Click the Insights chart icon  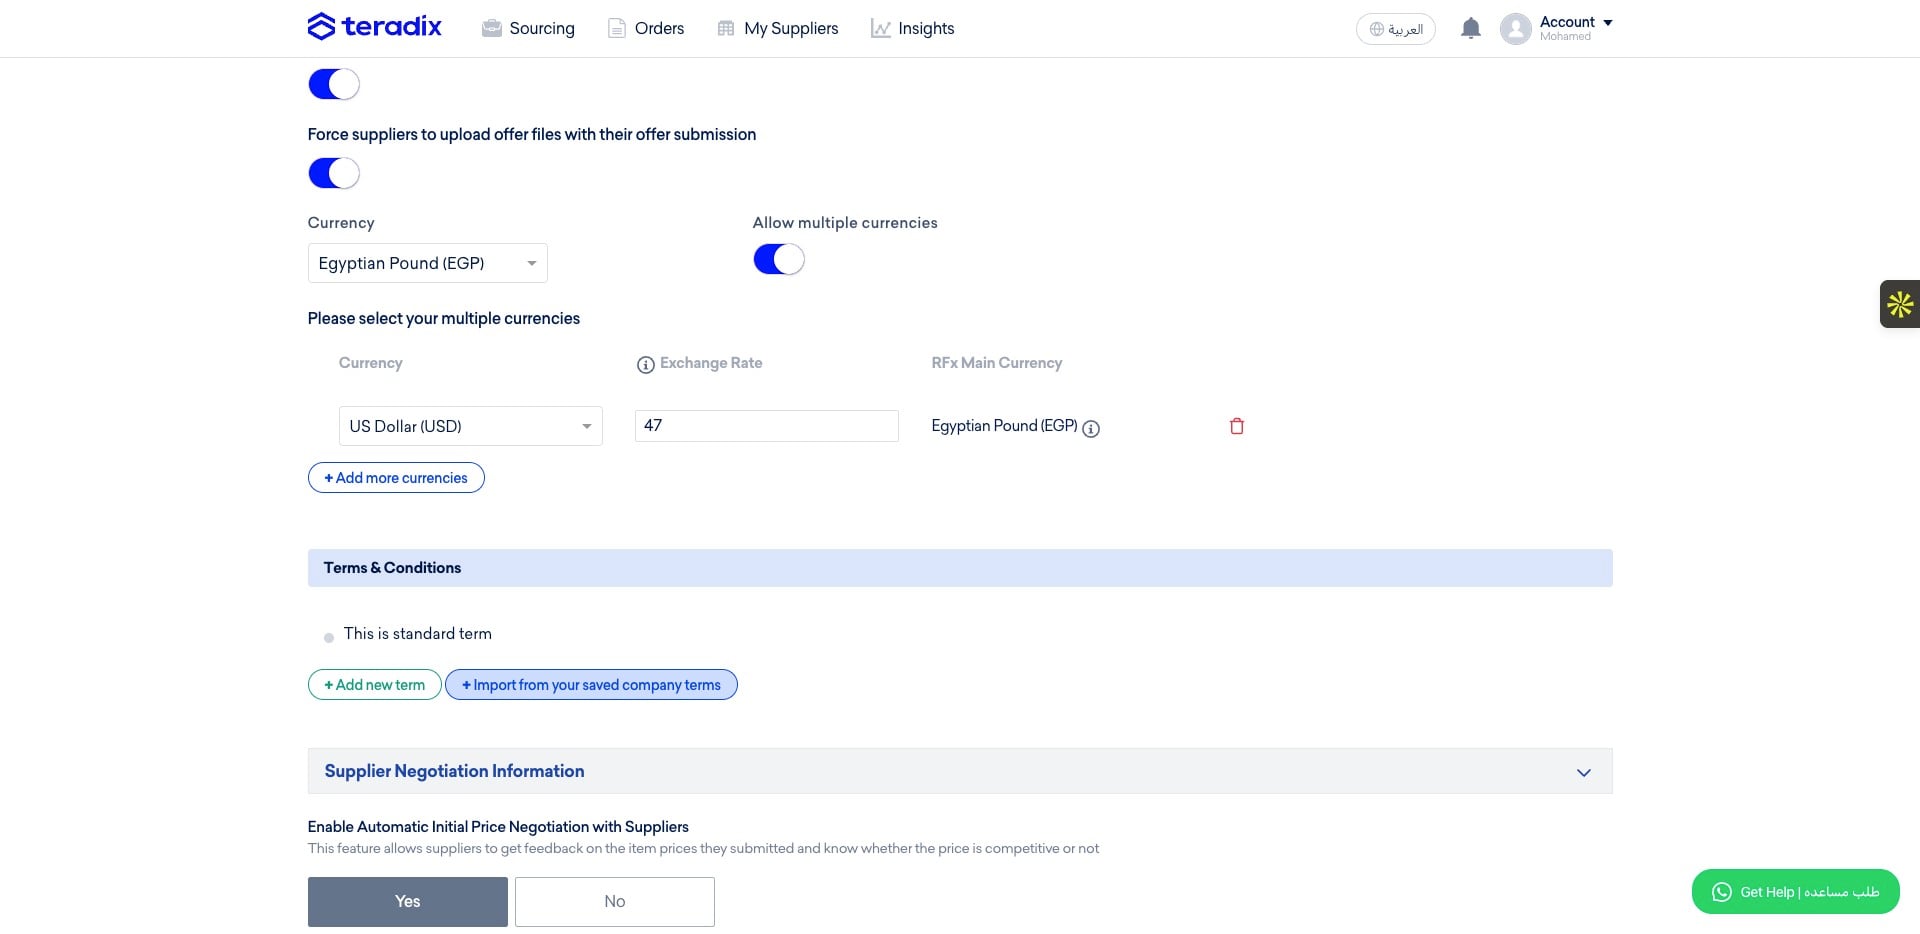pyautogui.click(x=880, y=28)
